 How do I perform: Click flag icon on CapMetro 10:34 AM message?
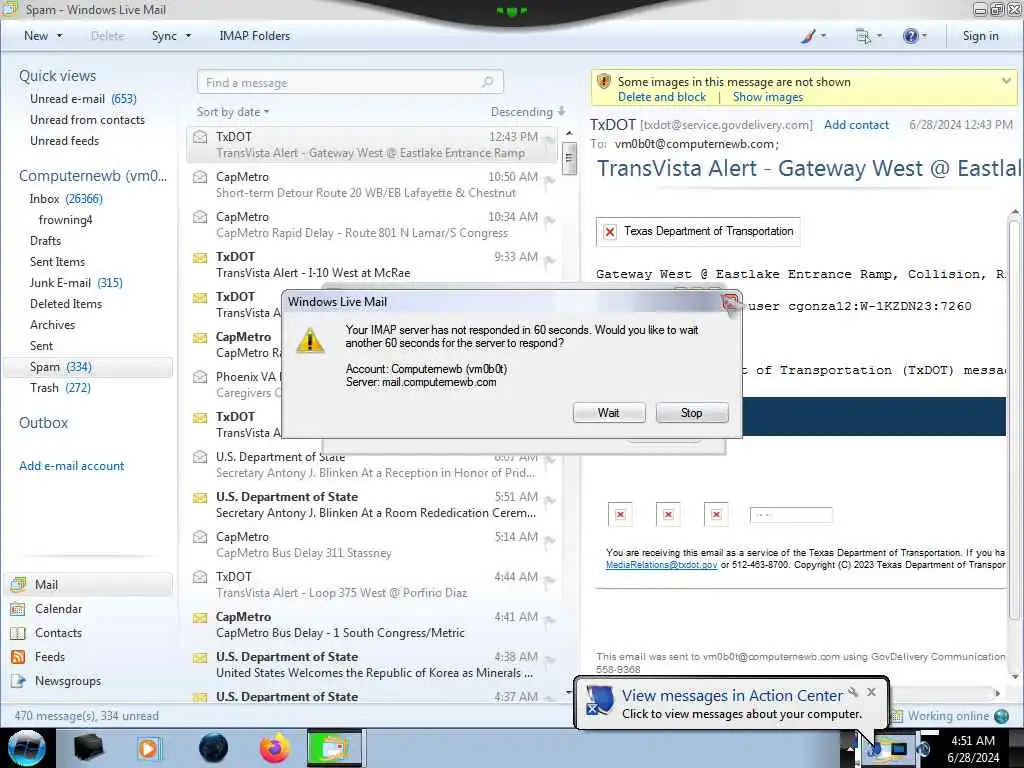pyautogui.click(x=550, y=221)
